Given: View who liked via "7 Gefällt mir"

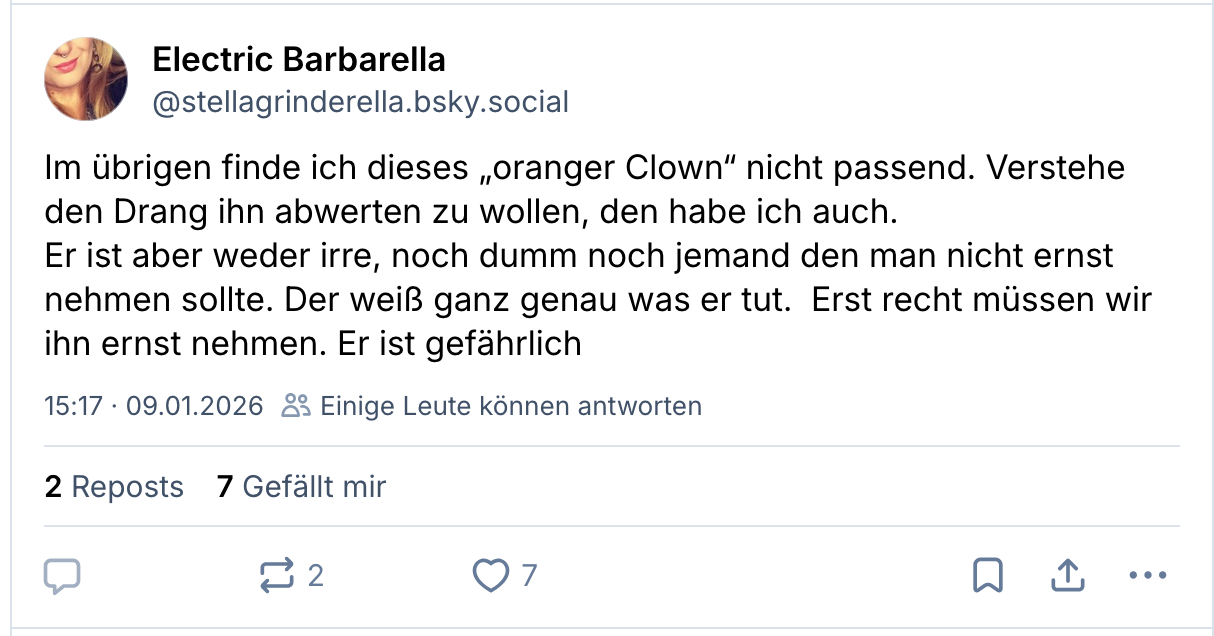Looking at the screenshot, I should point(301,487).
